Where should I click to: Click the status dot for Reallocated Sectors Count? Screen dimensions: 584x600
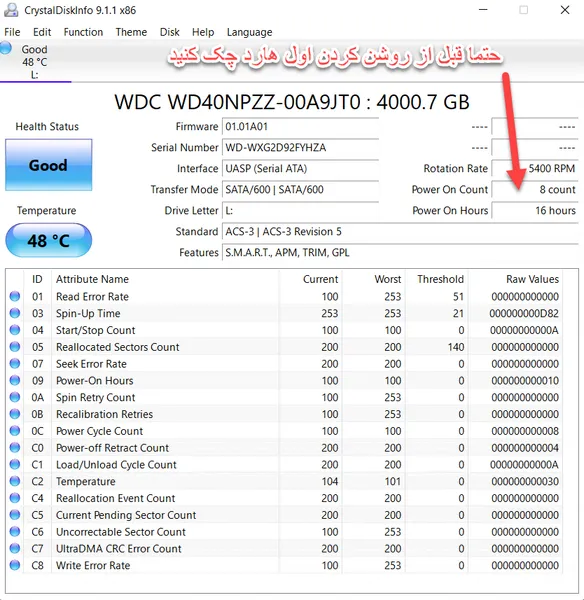pyautogui.click(x=15, y=347)
